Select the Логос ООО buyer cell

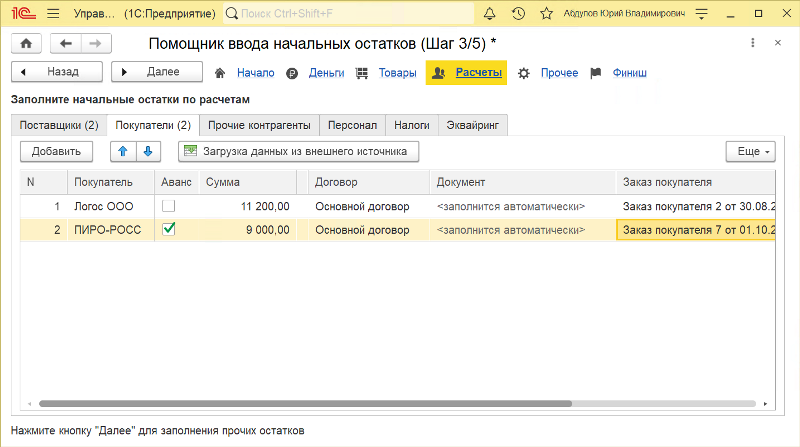[111, 206]
